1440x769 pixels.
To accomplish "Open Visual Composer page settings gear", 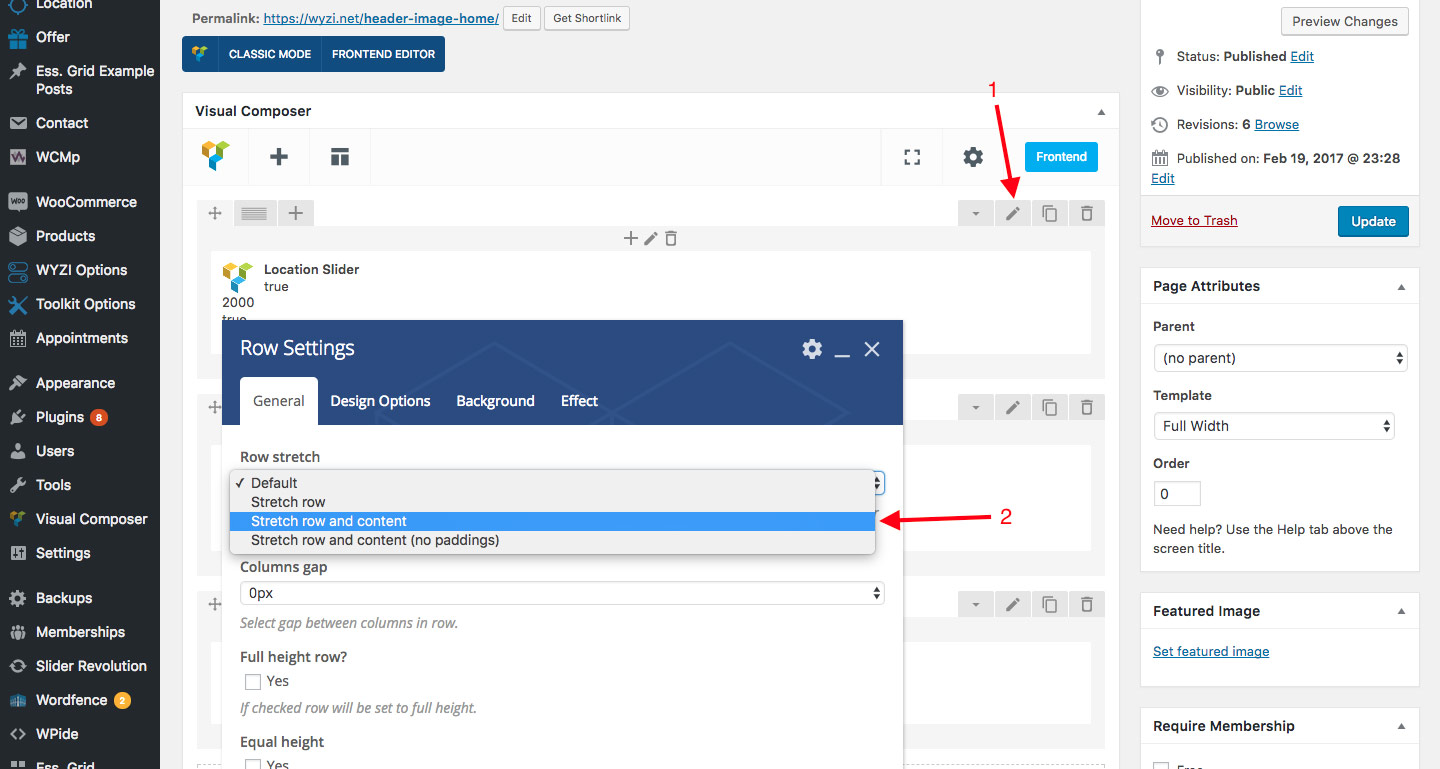I will coord(973,157).
